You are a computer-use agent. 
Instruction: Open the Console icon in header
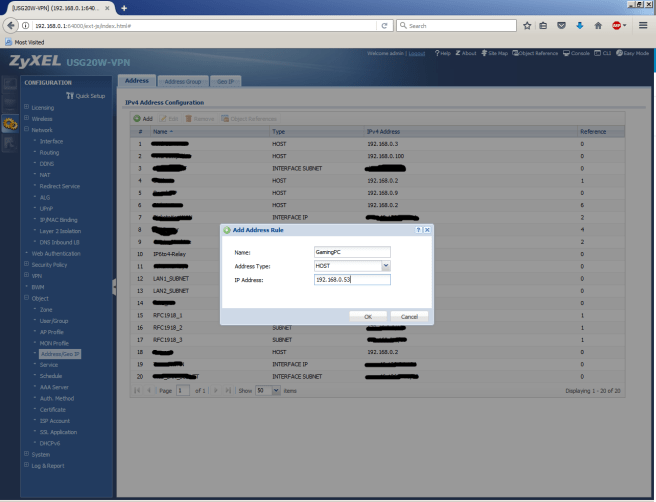(x=580, y=53)
